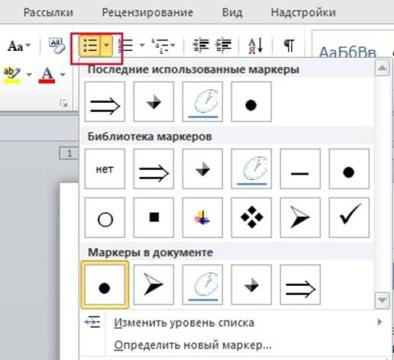The width and height of the screenshot is (394, 360).
Task: Click the Последние использованные маркеры header
Action: pyautogui.click(x=193, y=70)
